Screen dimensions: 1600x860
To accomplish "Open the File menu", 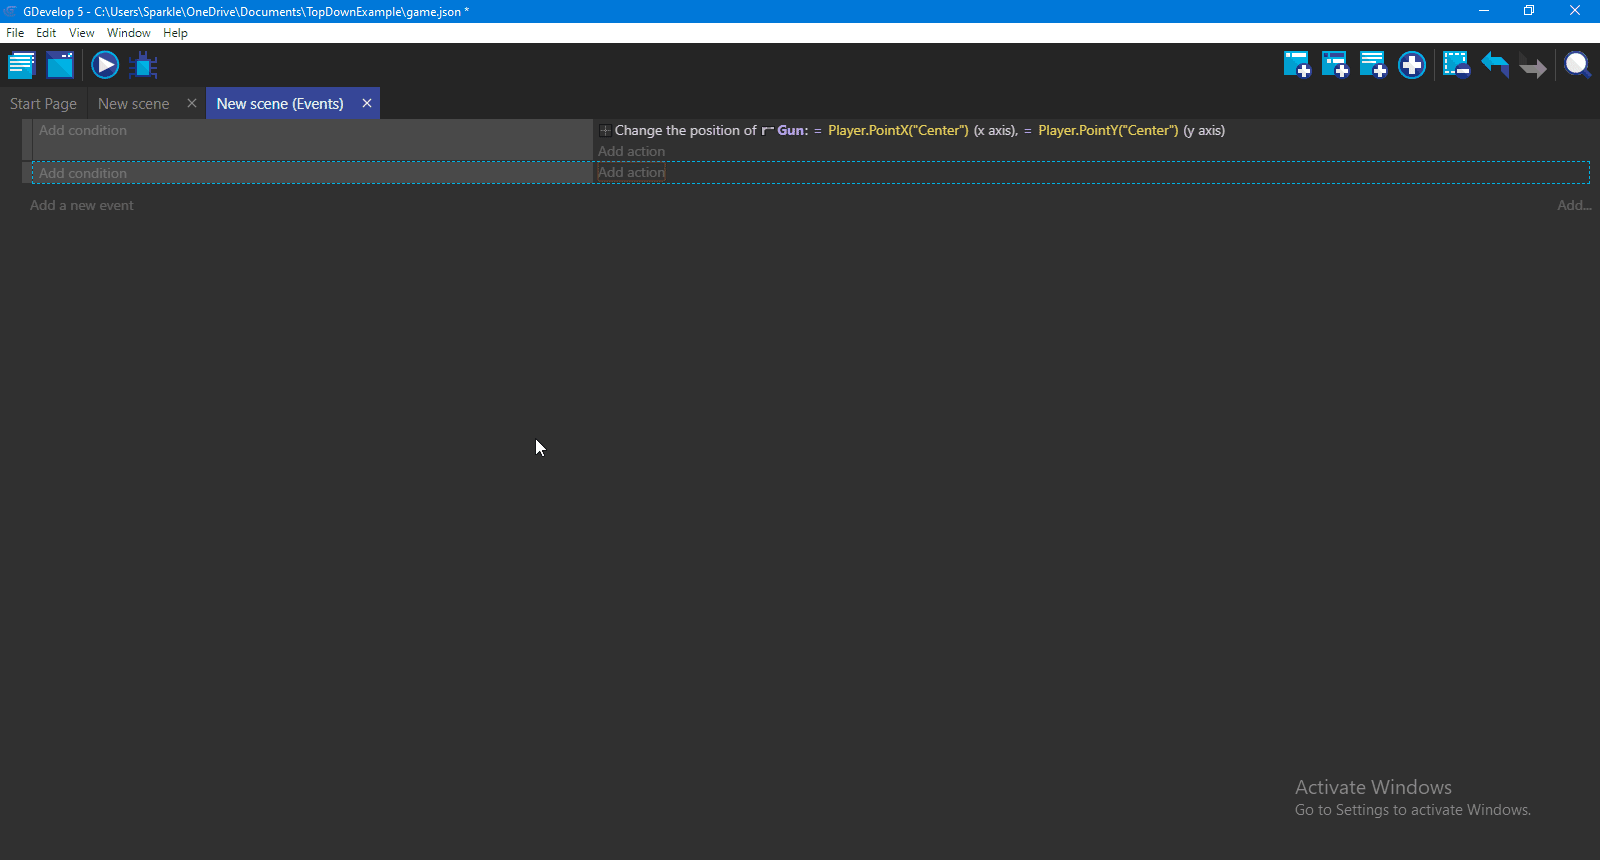I will (x=15, y=33).
